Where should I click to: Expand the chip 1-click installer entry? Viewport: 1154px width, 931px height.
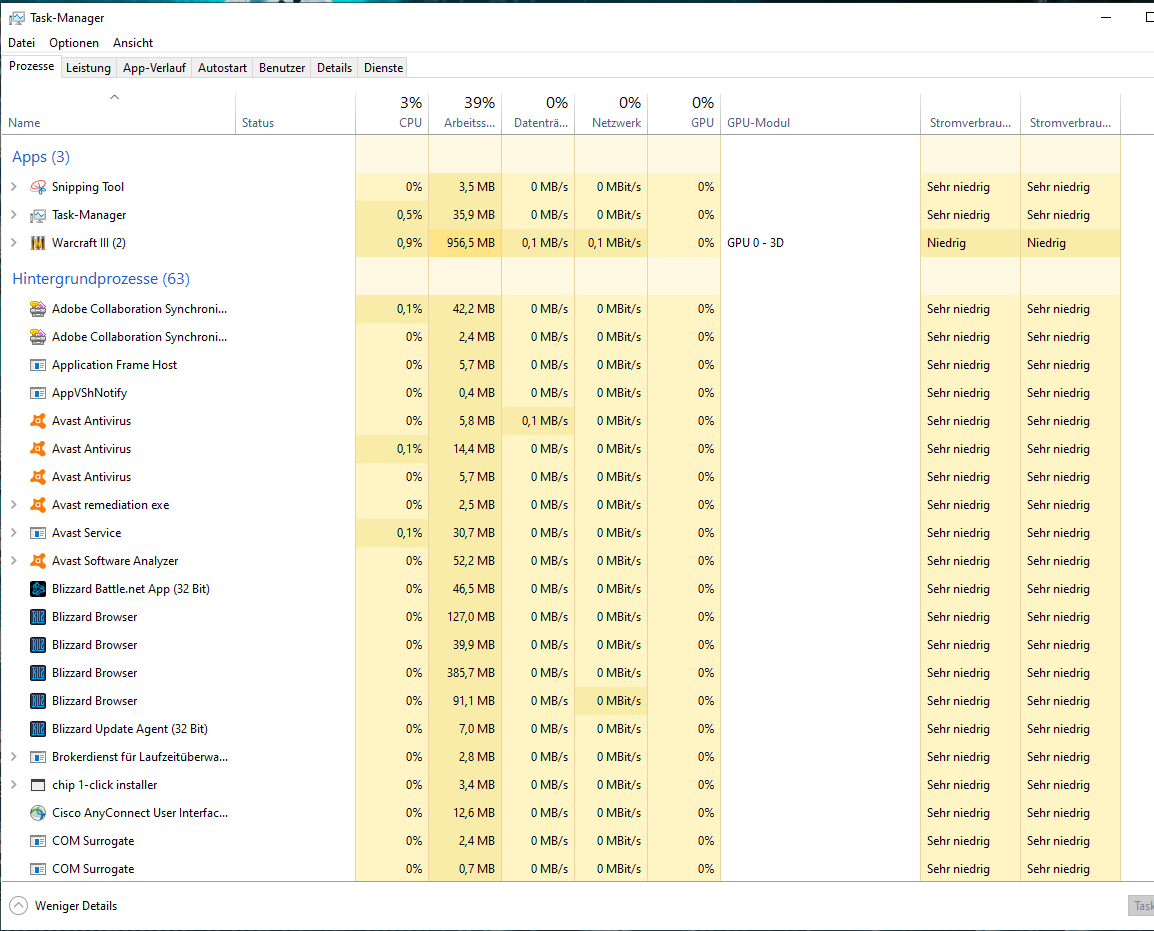click(13, 785)
